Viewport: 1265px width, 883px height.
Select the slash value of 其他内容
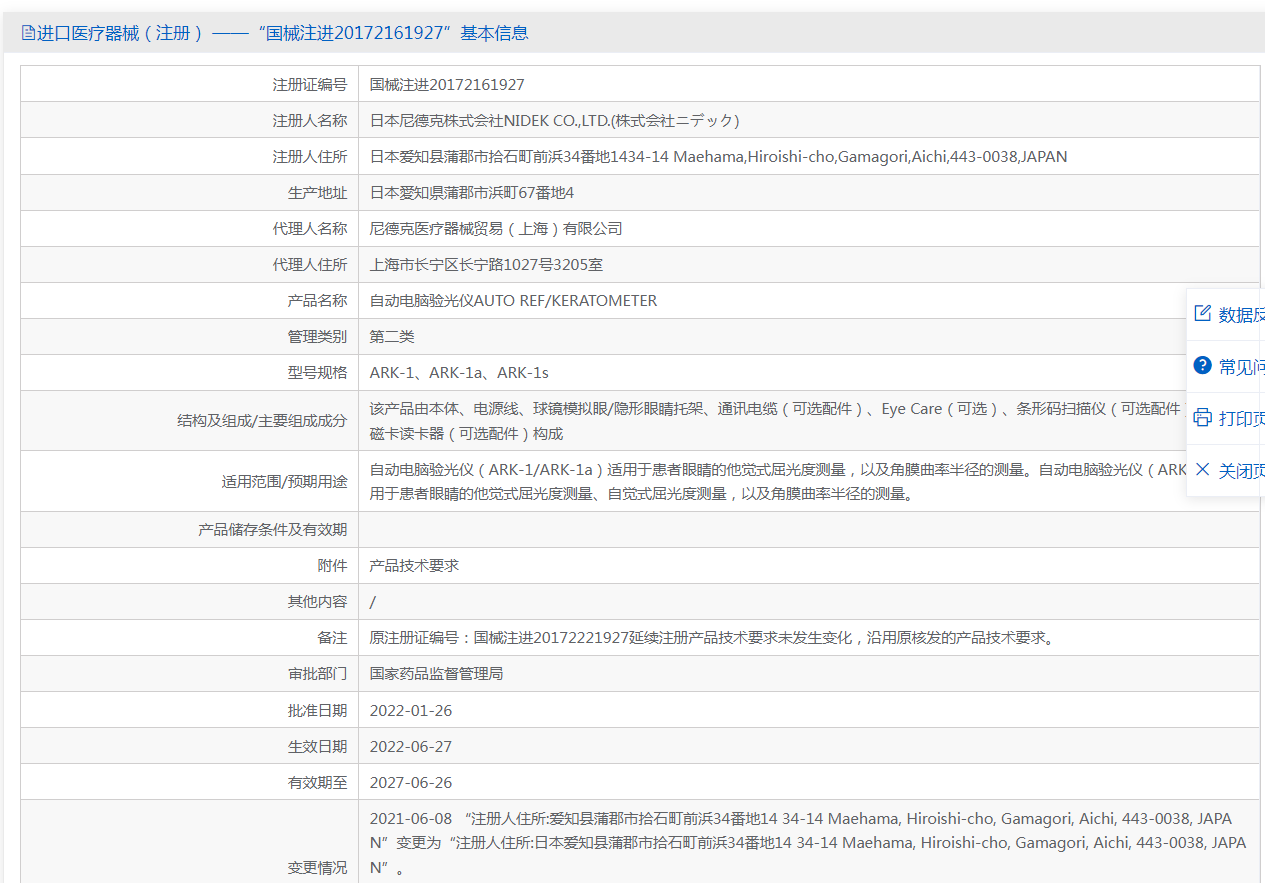click(373, 601)
